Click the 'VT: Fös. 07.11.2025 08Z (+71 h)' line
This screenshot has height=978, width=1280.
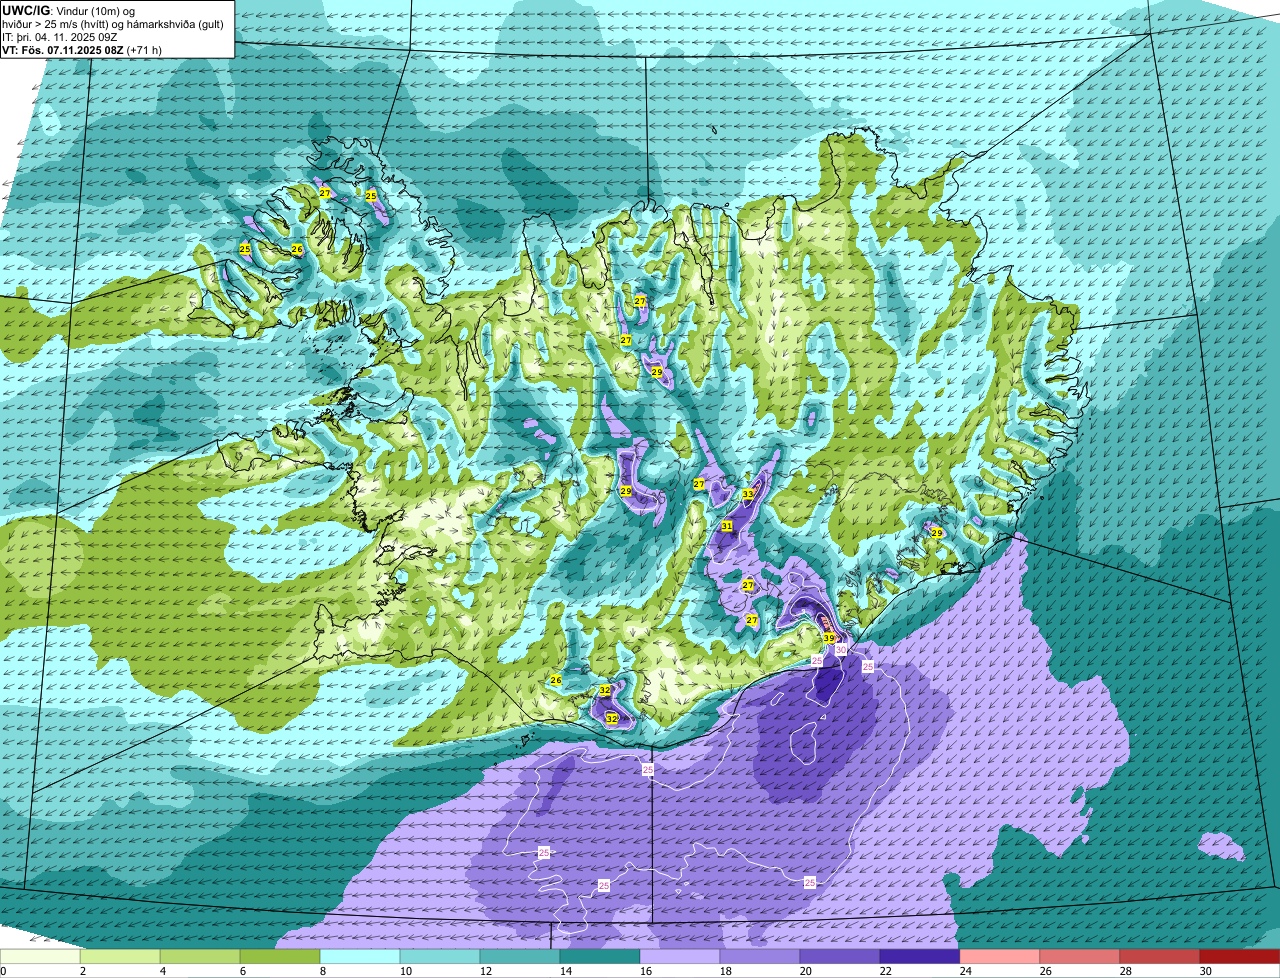coord(82,50)
